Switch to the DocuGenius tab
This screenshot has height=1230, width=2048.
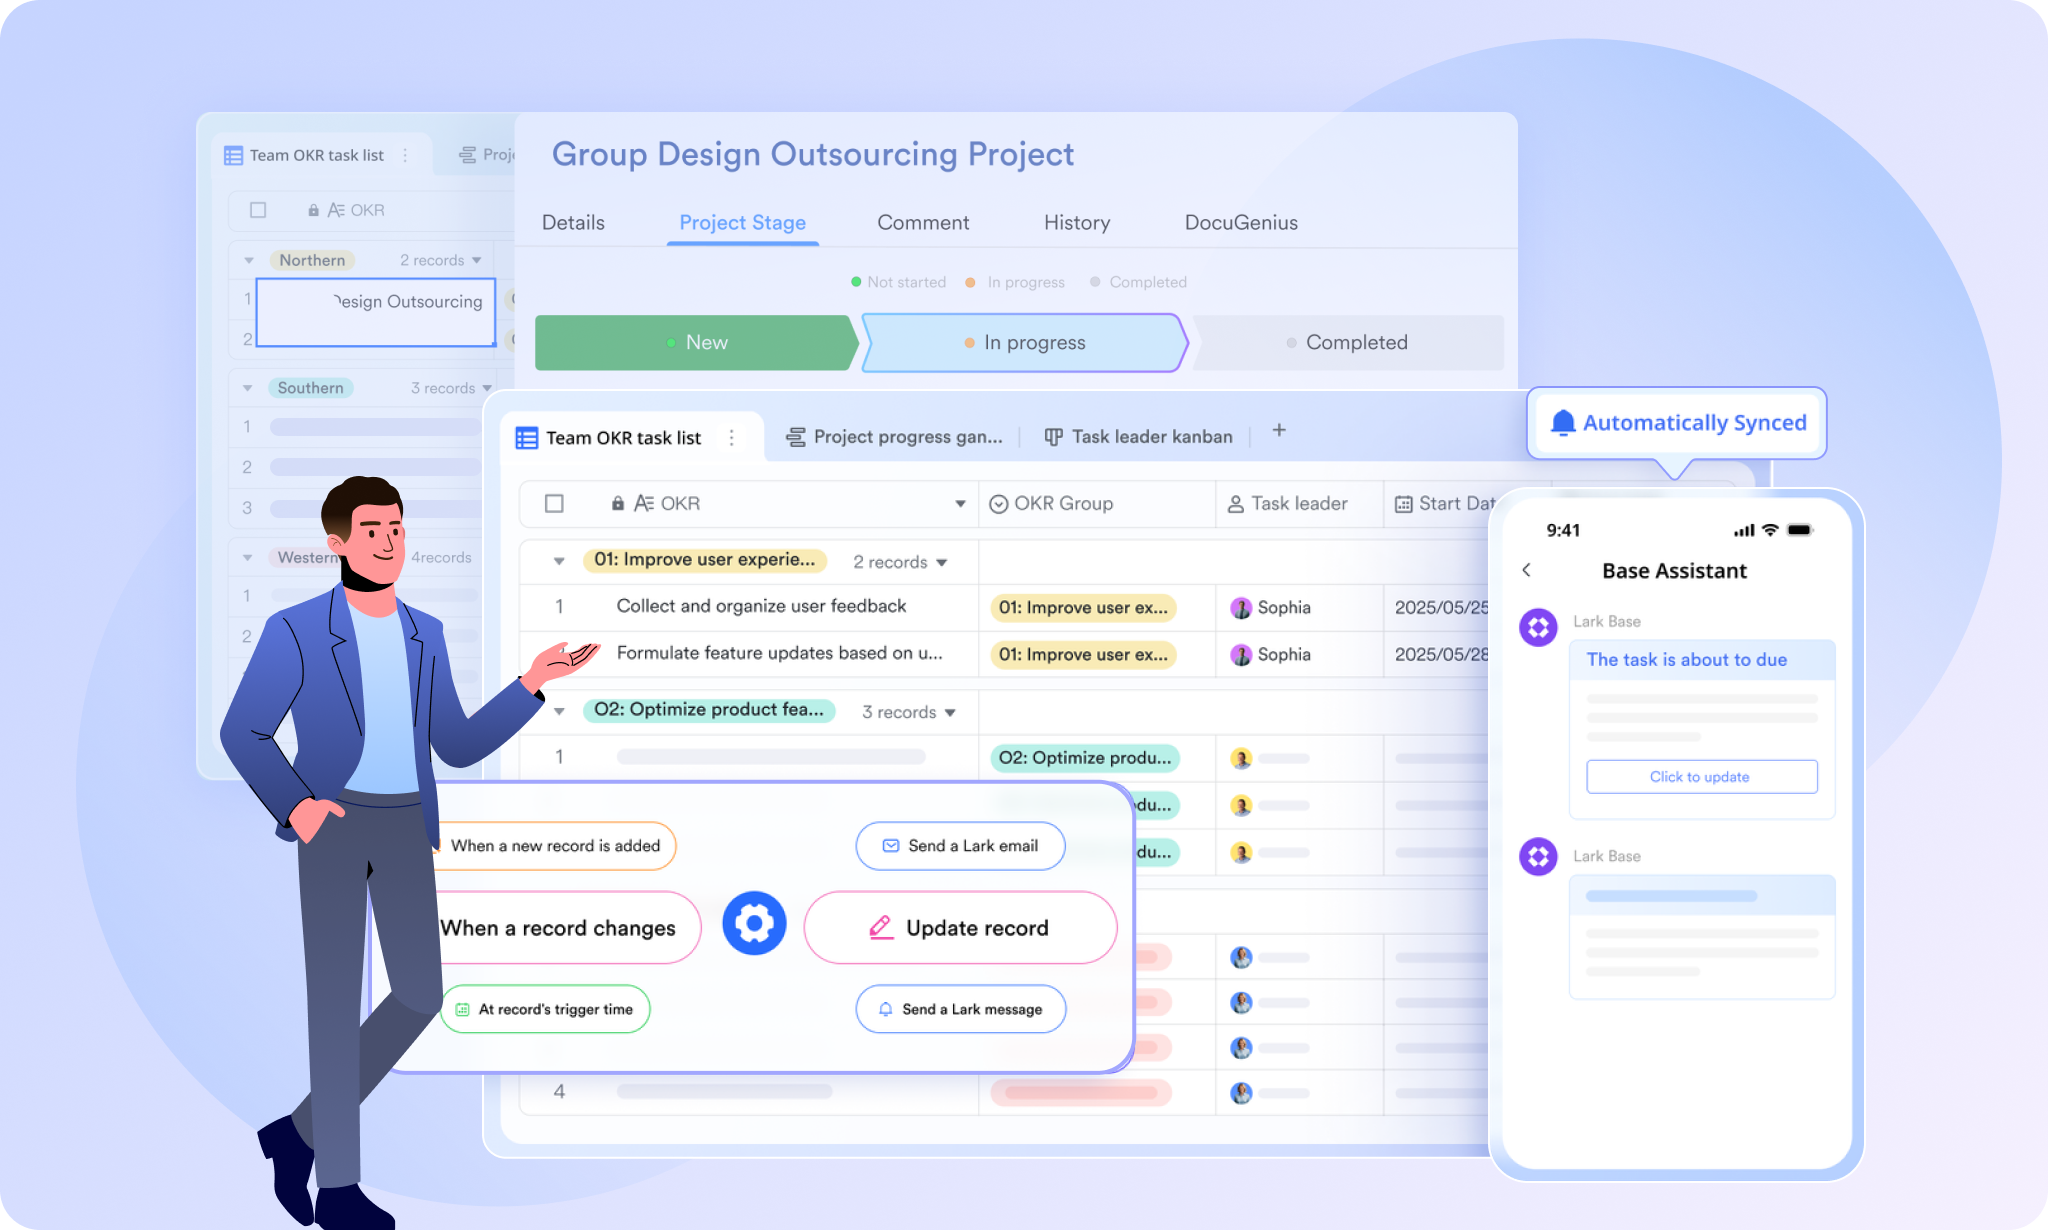pos(1241,222)
